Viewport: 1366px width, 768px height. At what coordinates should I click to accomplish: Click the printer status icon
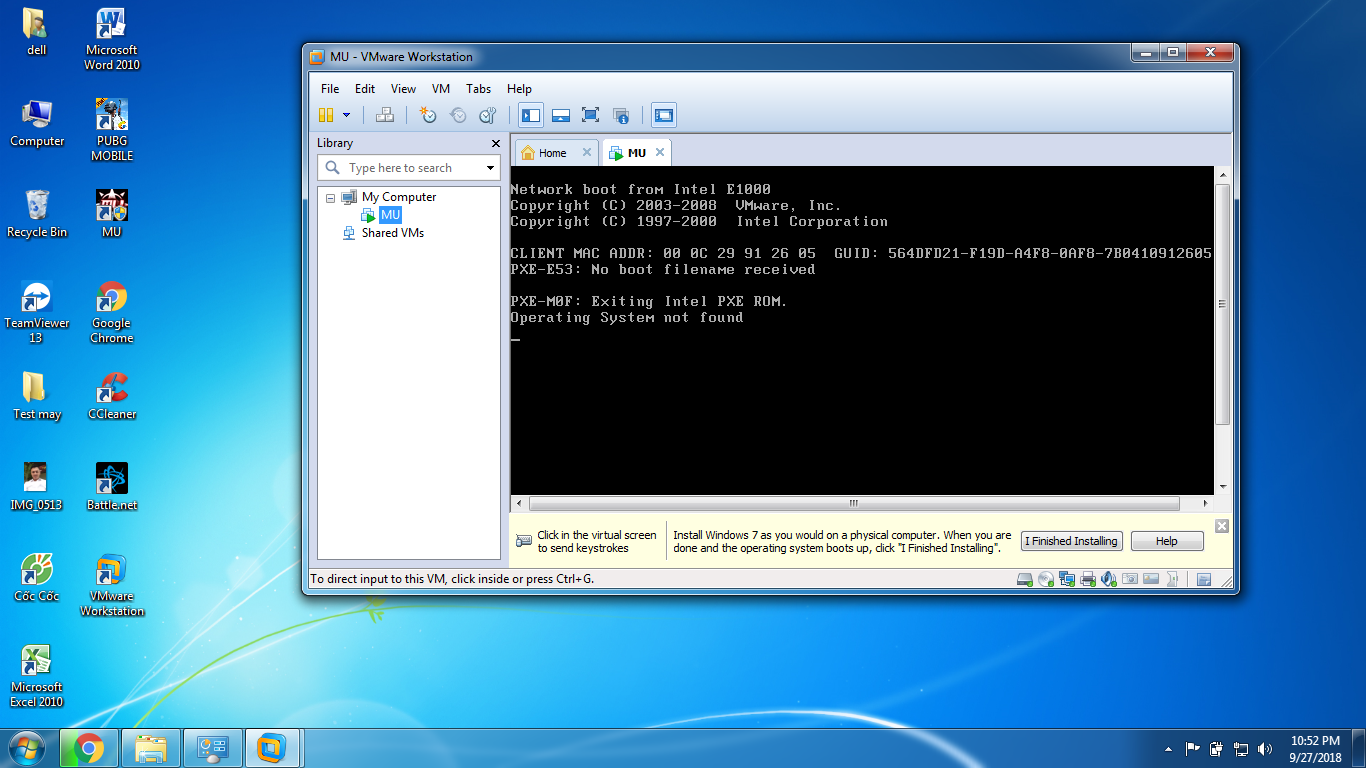point(1088,579)
